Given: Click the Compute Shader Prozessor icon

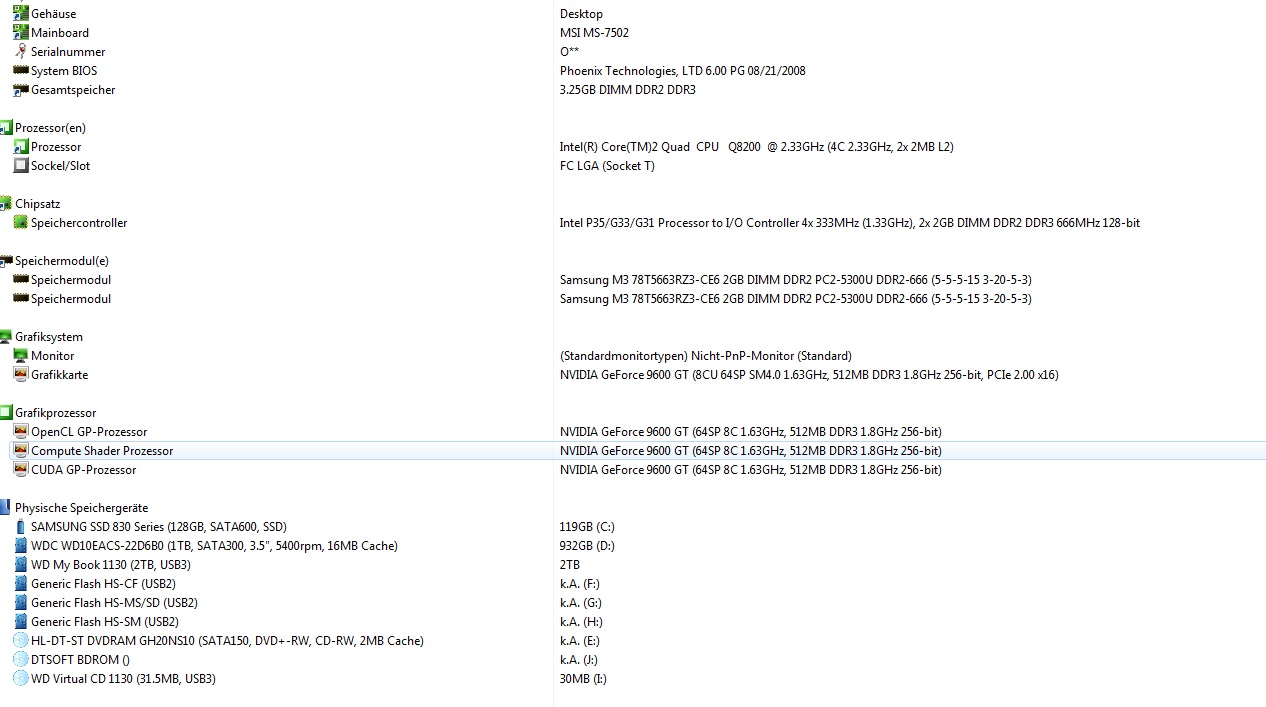Looking at the screenshot, I should (21, 451).
